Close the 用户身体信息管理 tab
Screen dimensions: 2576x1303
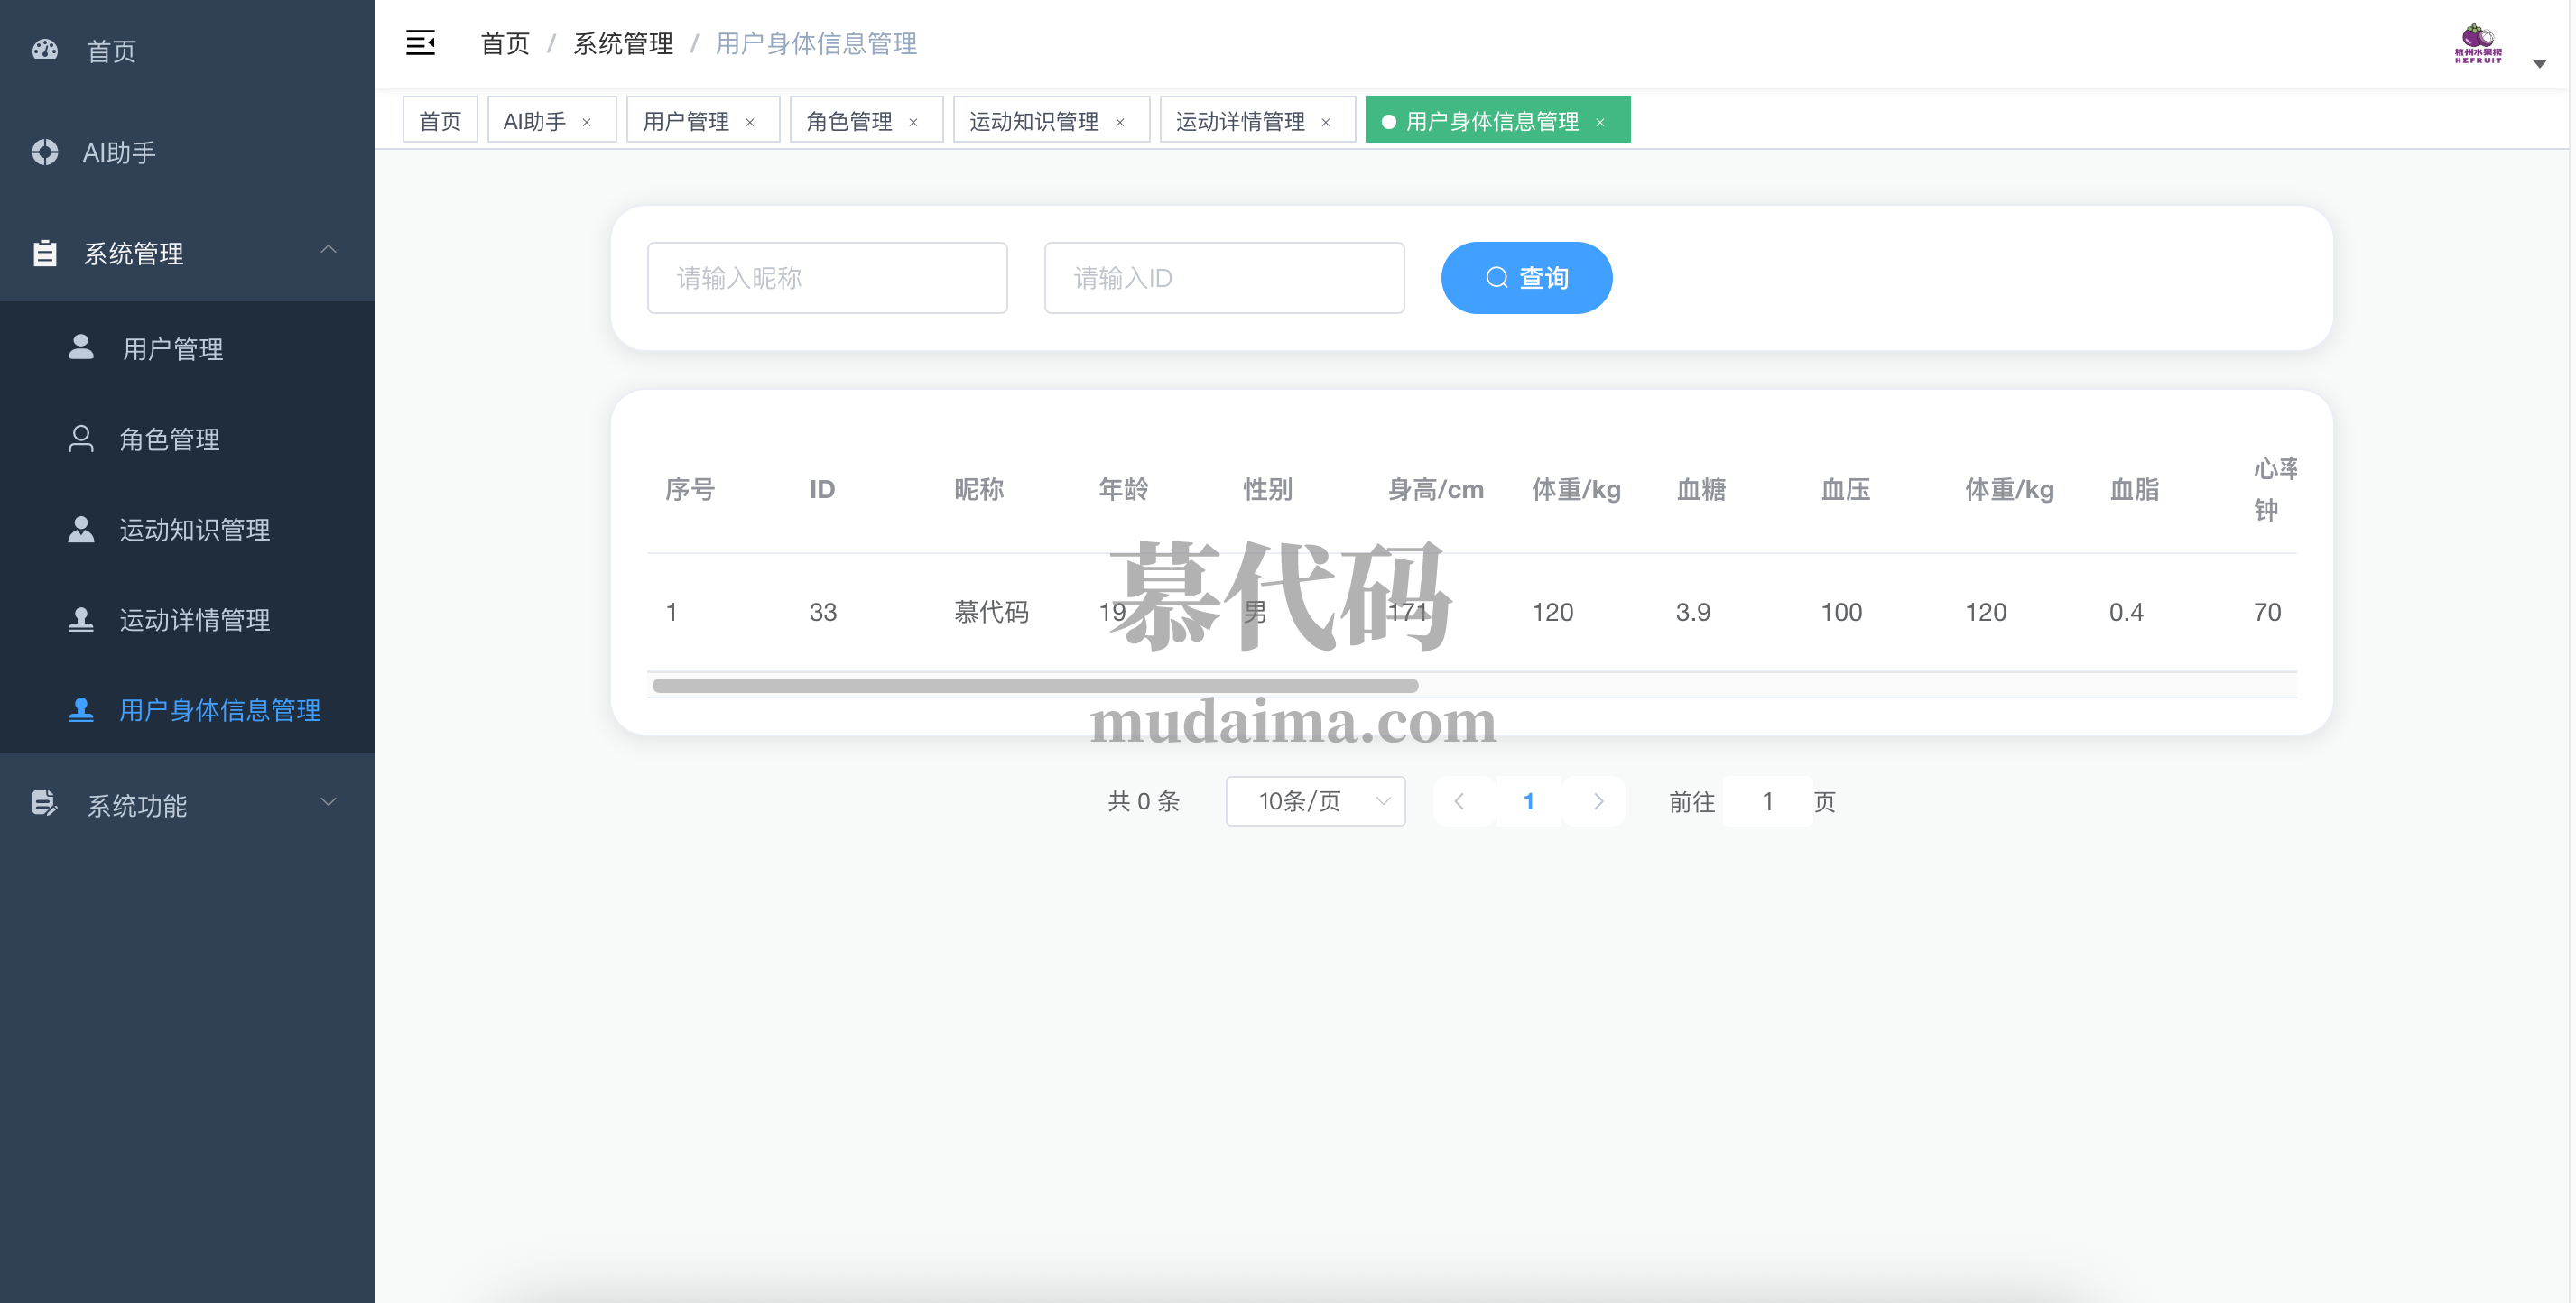point(1600,122)
